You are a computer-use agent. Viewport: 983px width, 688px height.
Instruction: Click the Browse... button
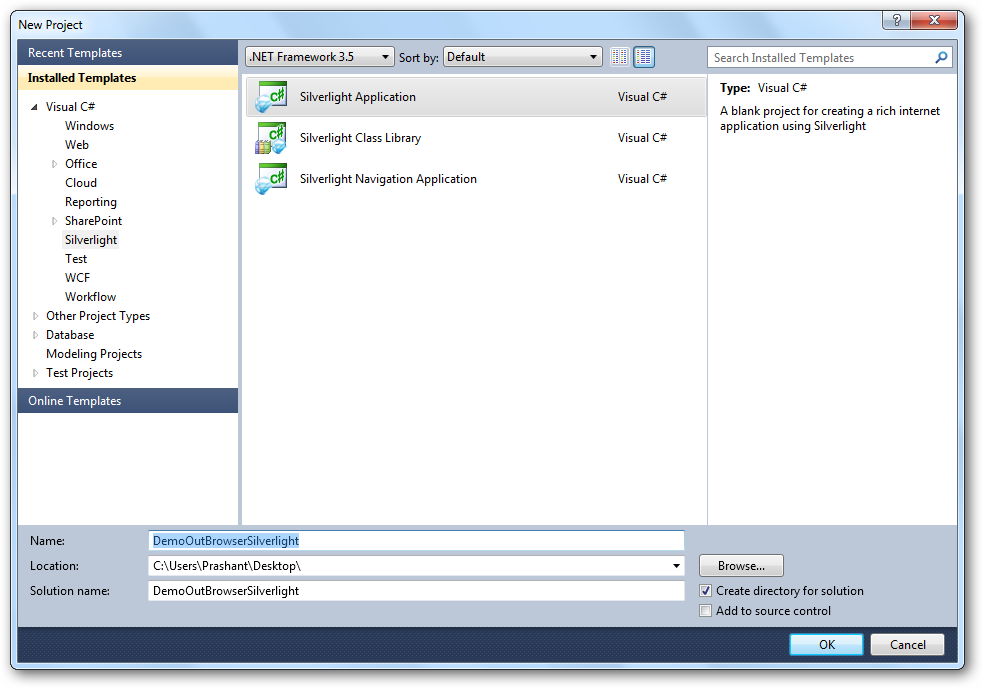(741, 566)
